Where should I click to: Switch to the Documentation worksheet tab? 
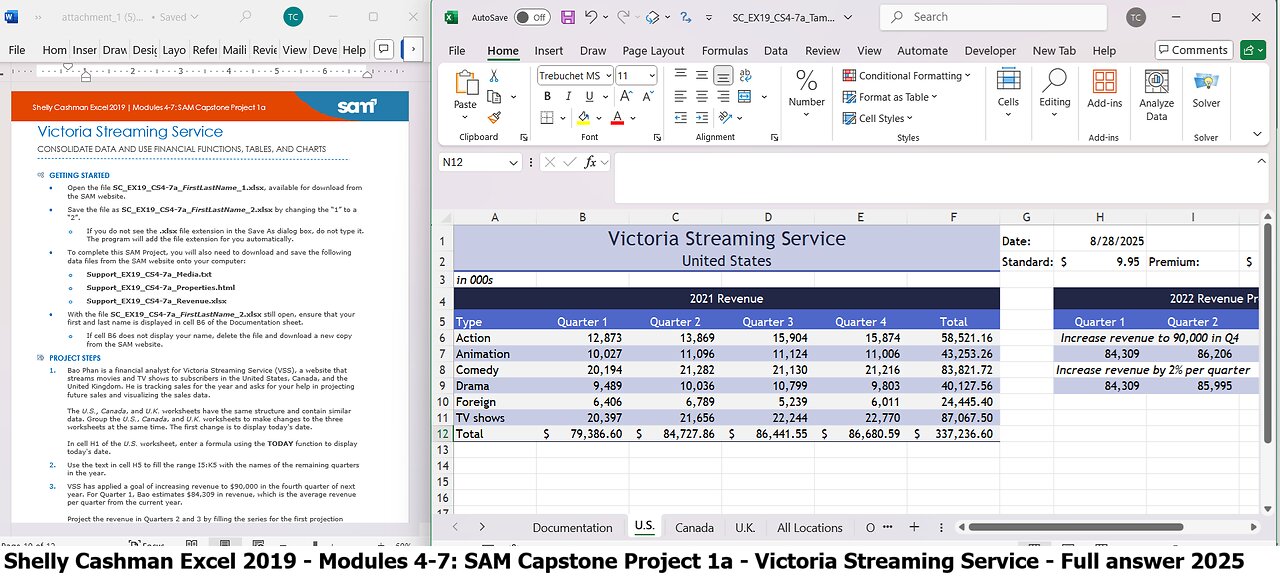click(x=572, y=527)
